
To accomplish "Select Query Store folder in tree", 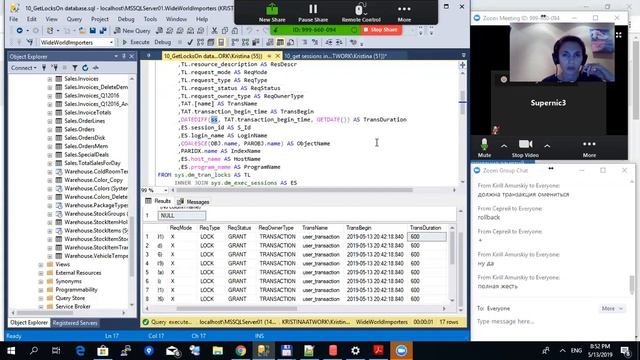I will [70, 298].
